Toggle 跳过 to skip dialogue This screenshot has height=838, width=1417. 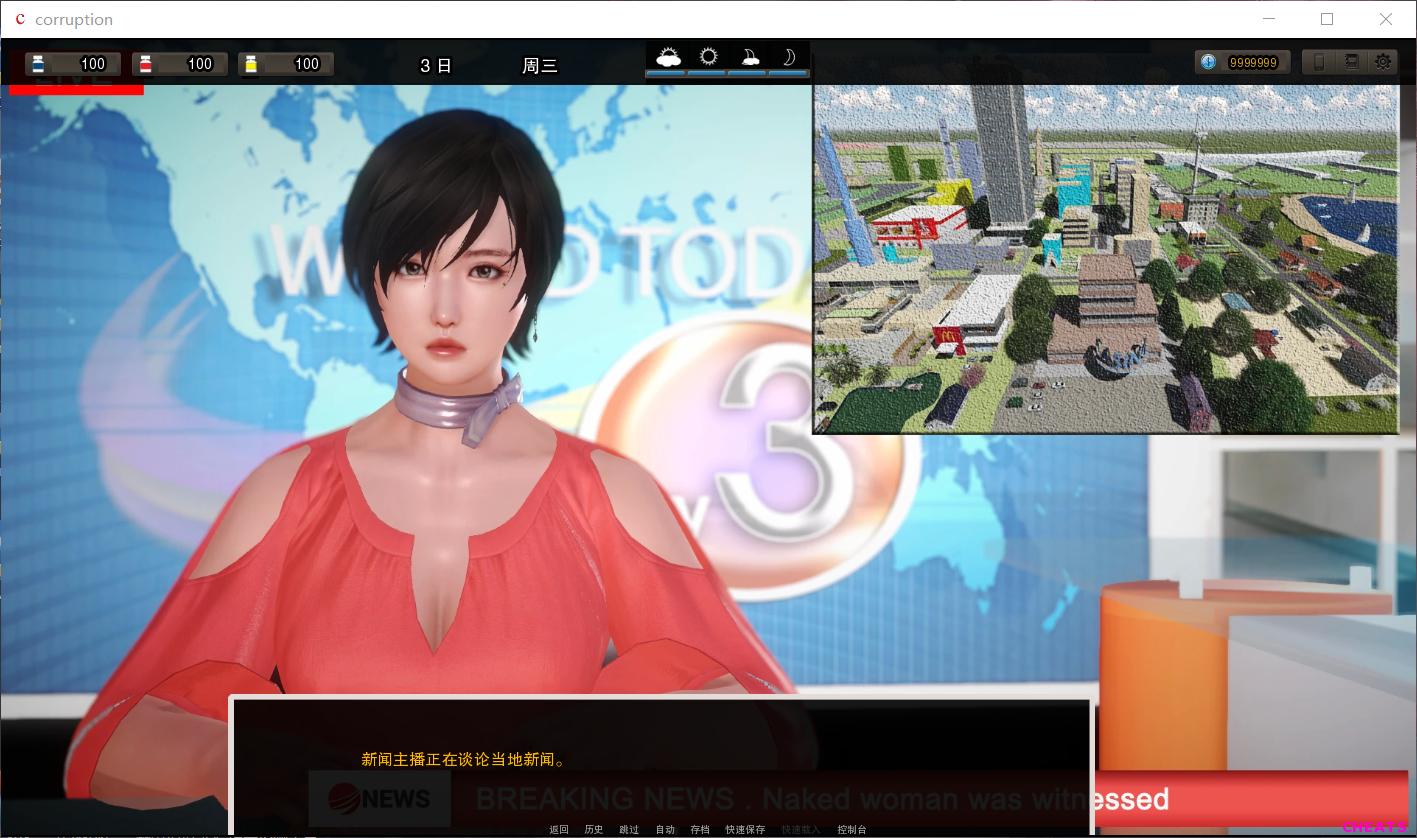click(x=629, y=829)
